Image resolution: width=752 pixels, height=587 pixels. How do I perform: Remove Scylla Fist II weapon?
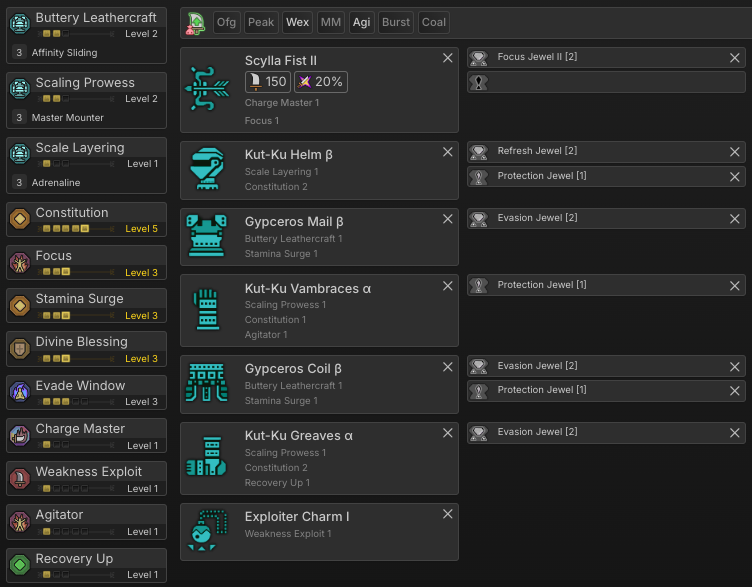tap(447, 58)
